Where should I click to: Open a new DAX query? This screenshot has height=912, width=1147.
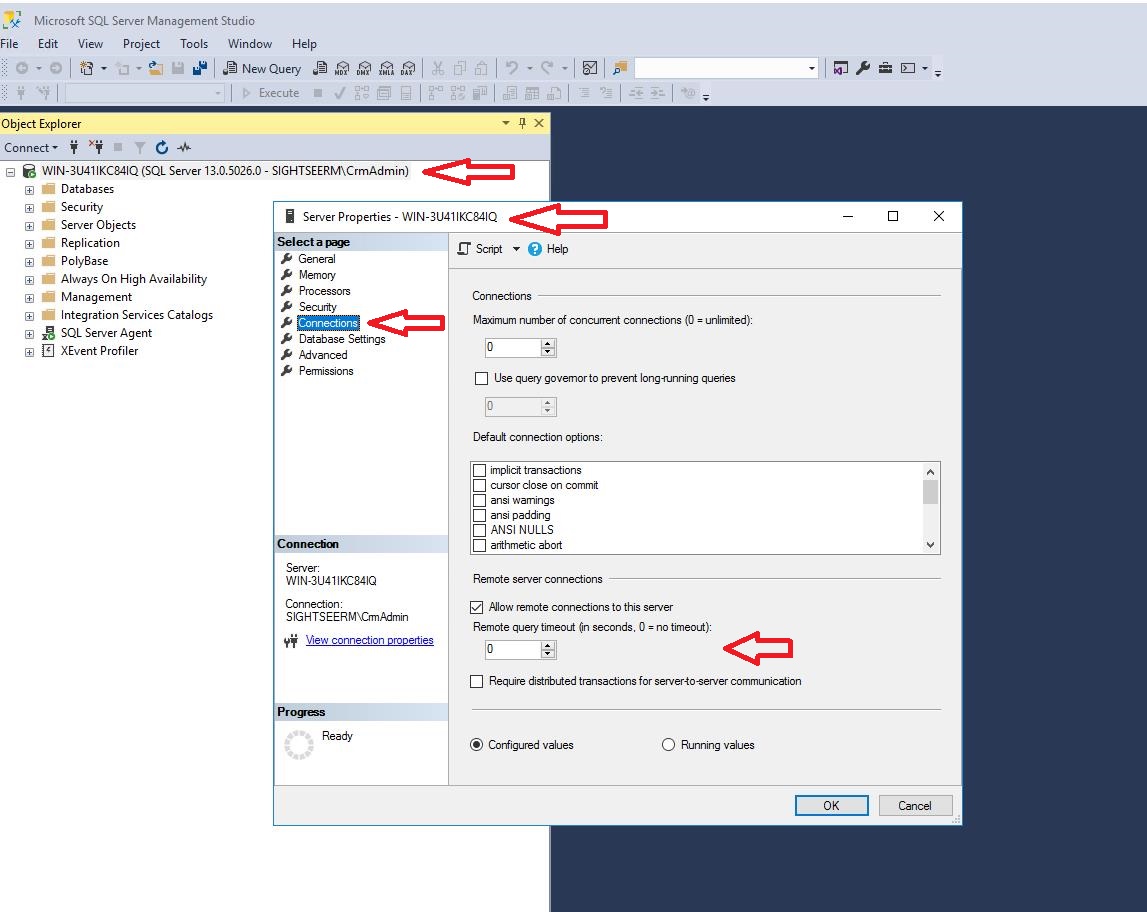point(408,68)
